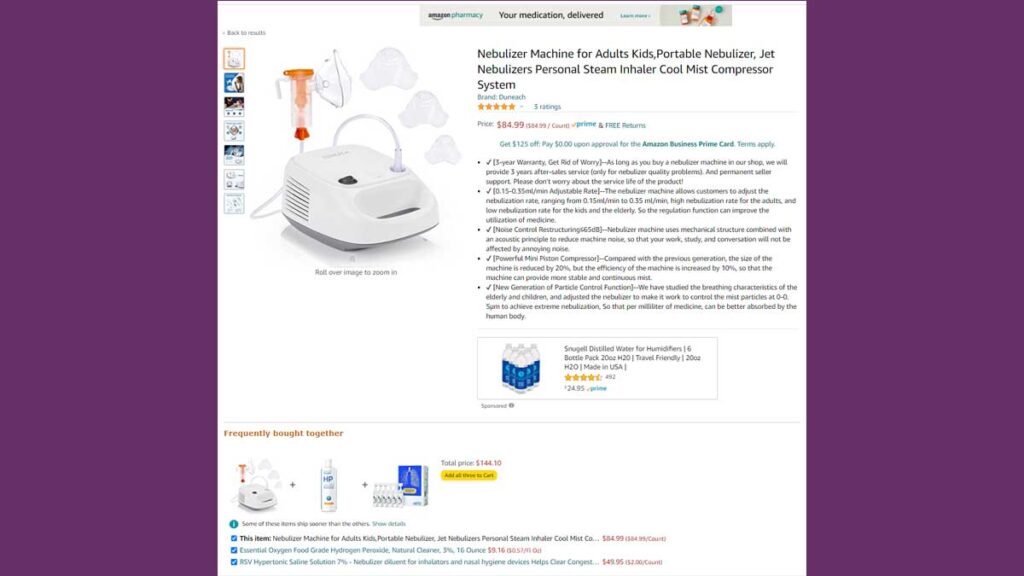Uncheck the Essential Oxygen Hydrogen Peroxide checkbox
Image resolution: width=1024 pixels, height=576 pixels.
234,551
